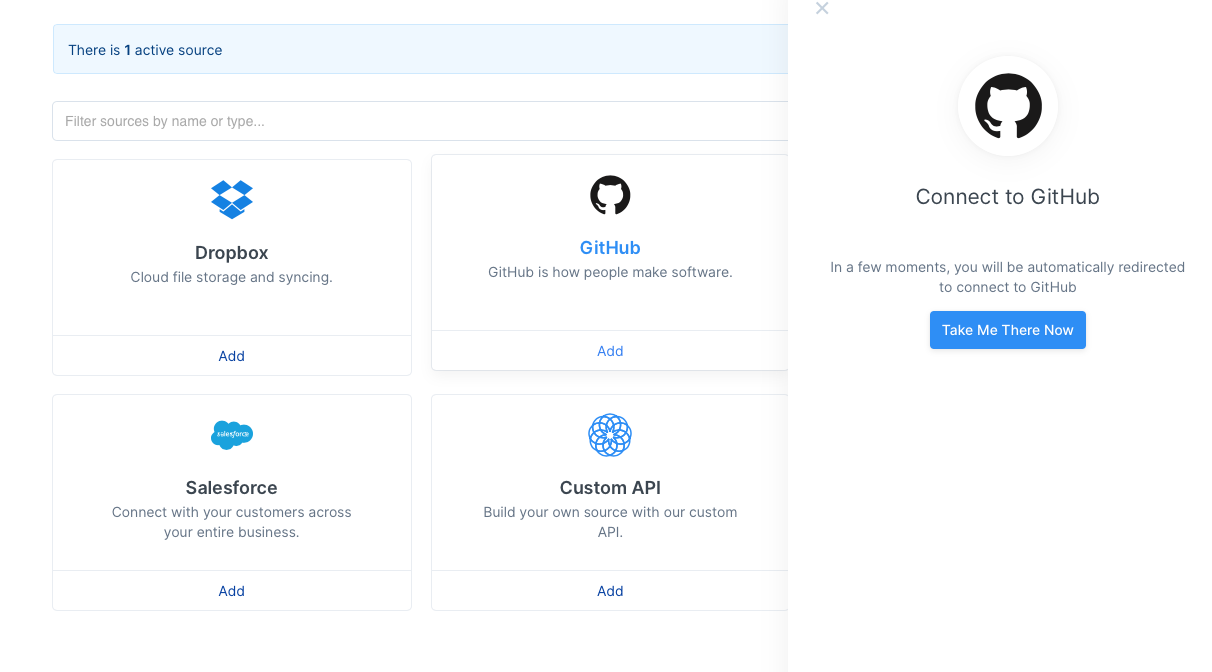Click the Custom API flower icon
This screenshot has width=1212, height=672.
tap(610, 435)
